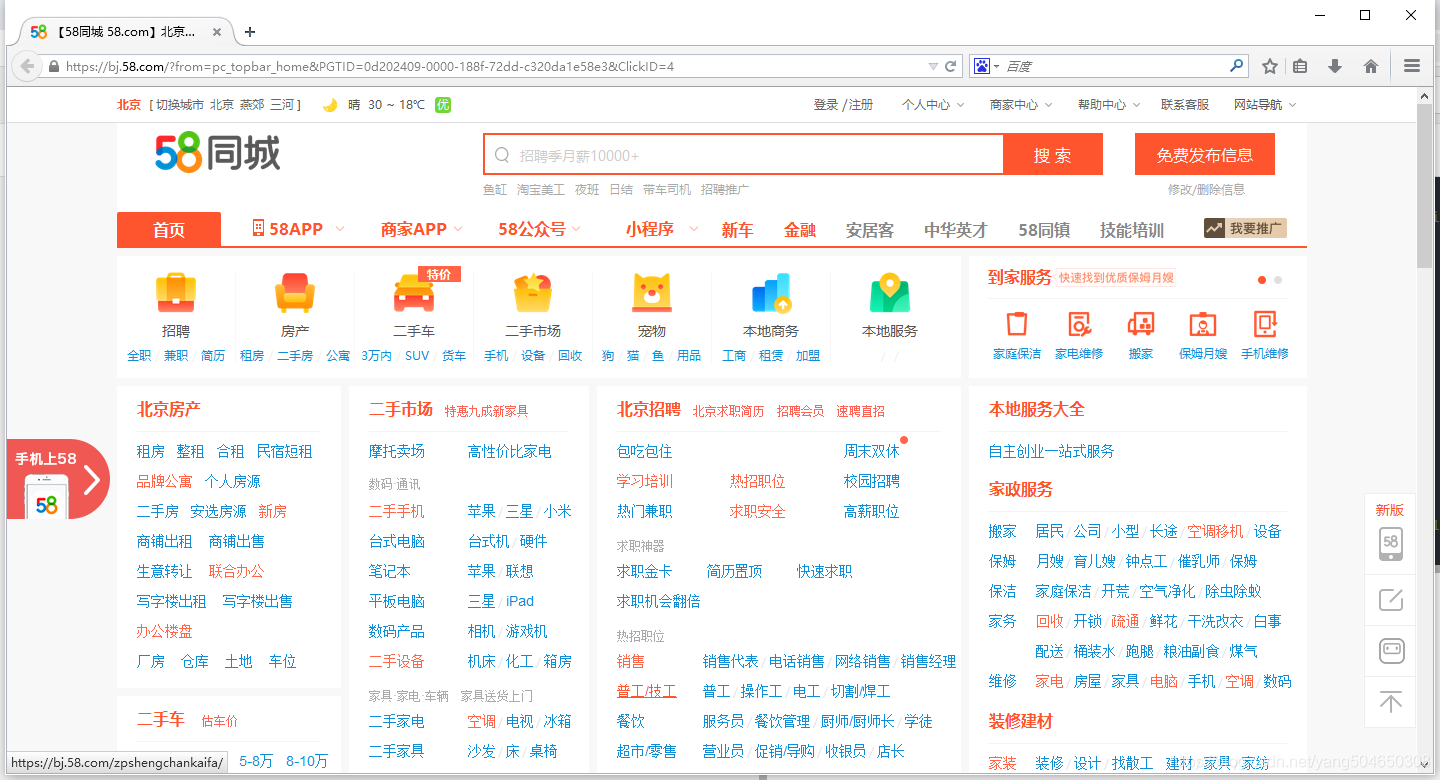Image resolution: width=1440 pixels, height=780 pixels.
Task: Click the browser URL address bar
Action: (490, 66)
